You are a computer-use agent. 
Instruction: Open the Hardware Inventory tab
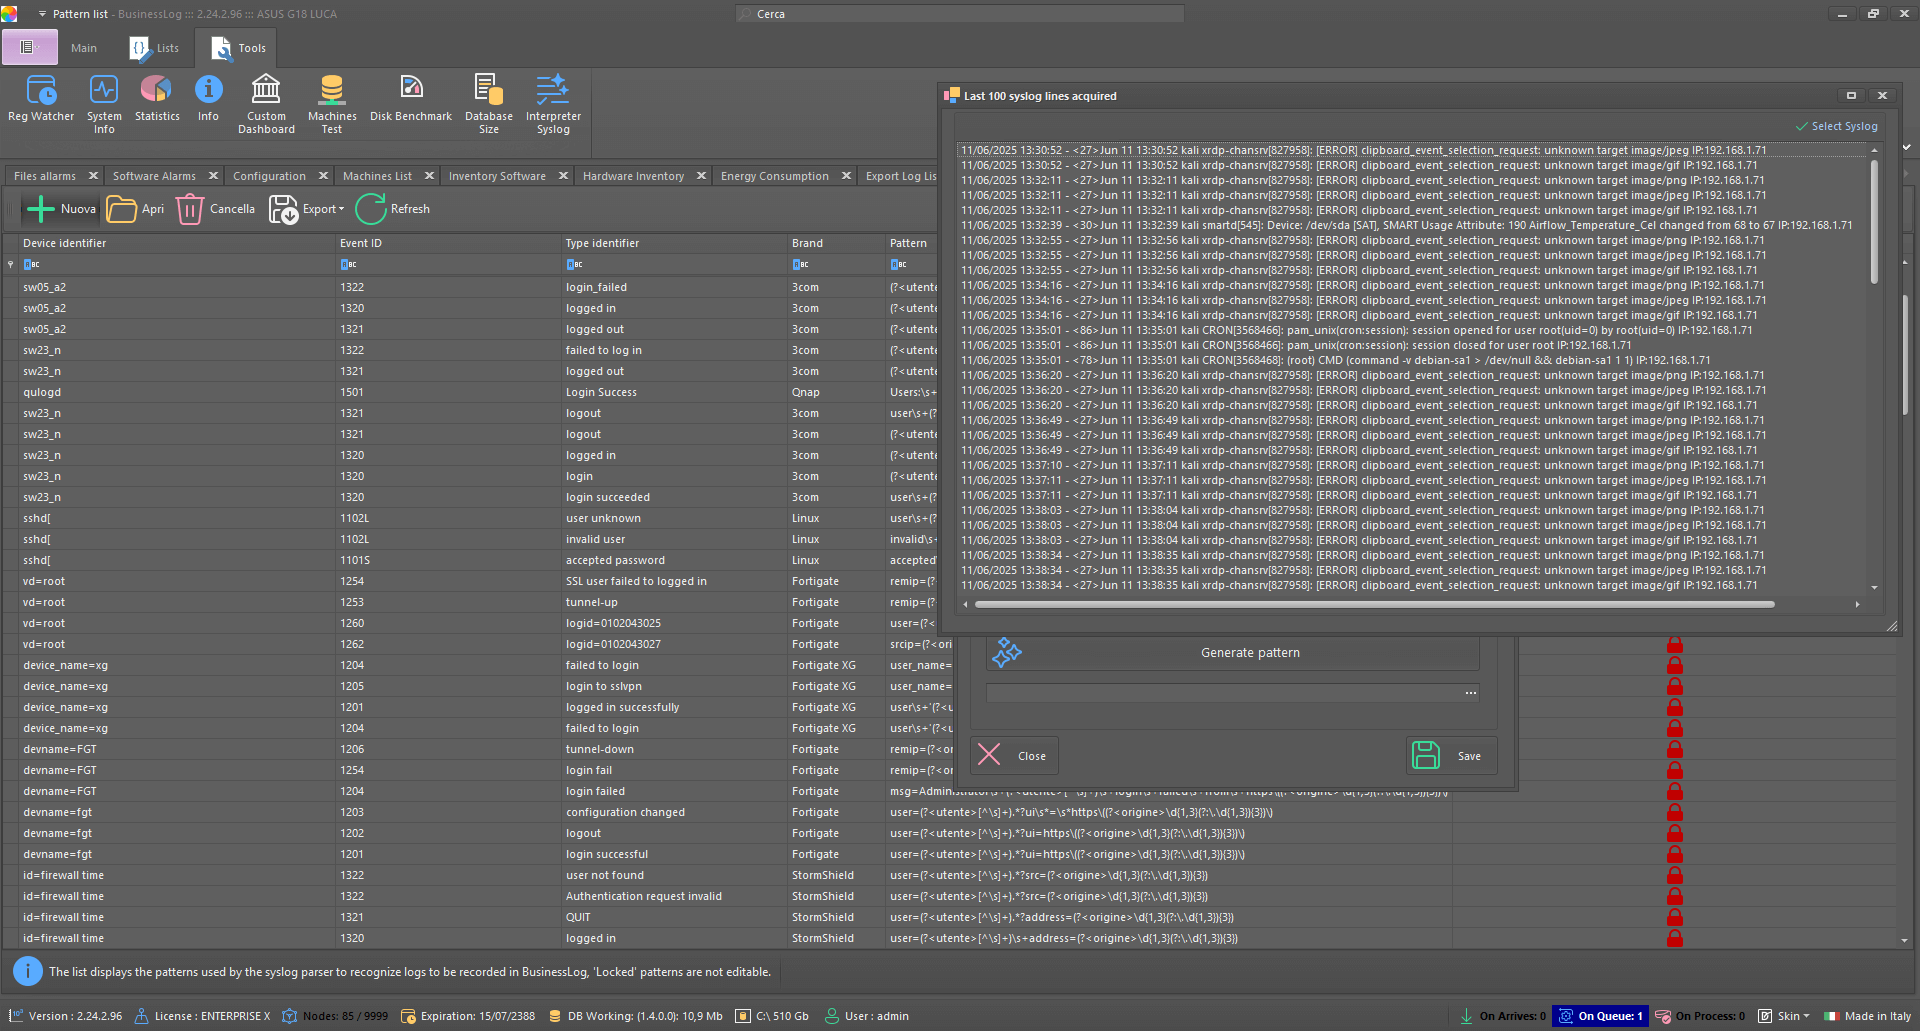[634, 176]
